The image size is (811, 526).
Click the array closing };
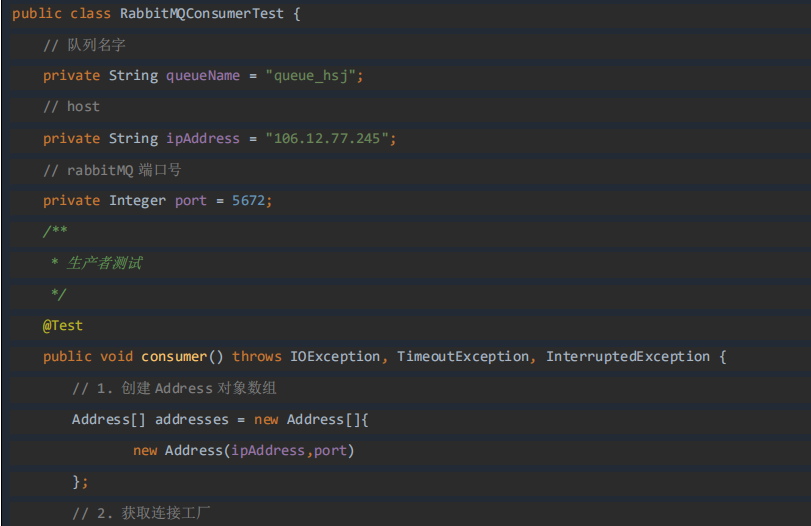coord(80,482)
